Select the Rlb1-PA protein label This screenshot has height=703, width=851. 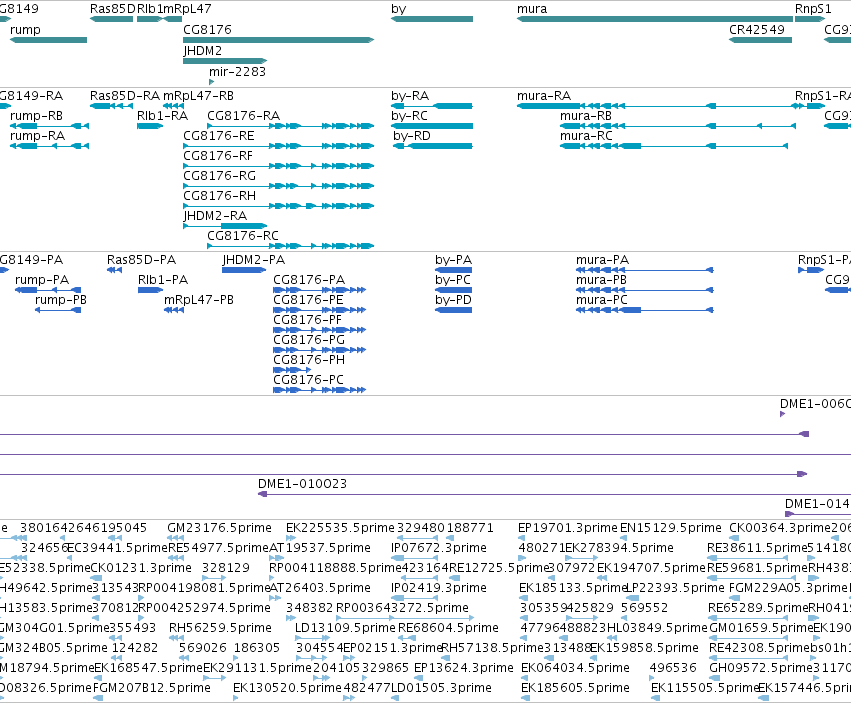[x=163, y=280]
